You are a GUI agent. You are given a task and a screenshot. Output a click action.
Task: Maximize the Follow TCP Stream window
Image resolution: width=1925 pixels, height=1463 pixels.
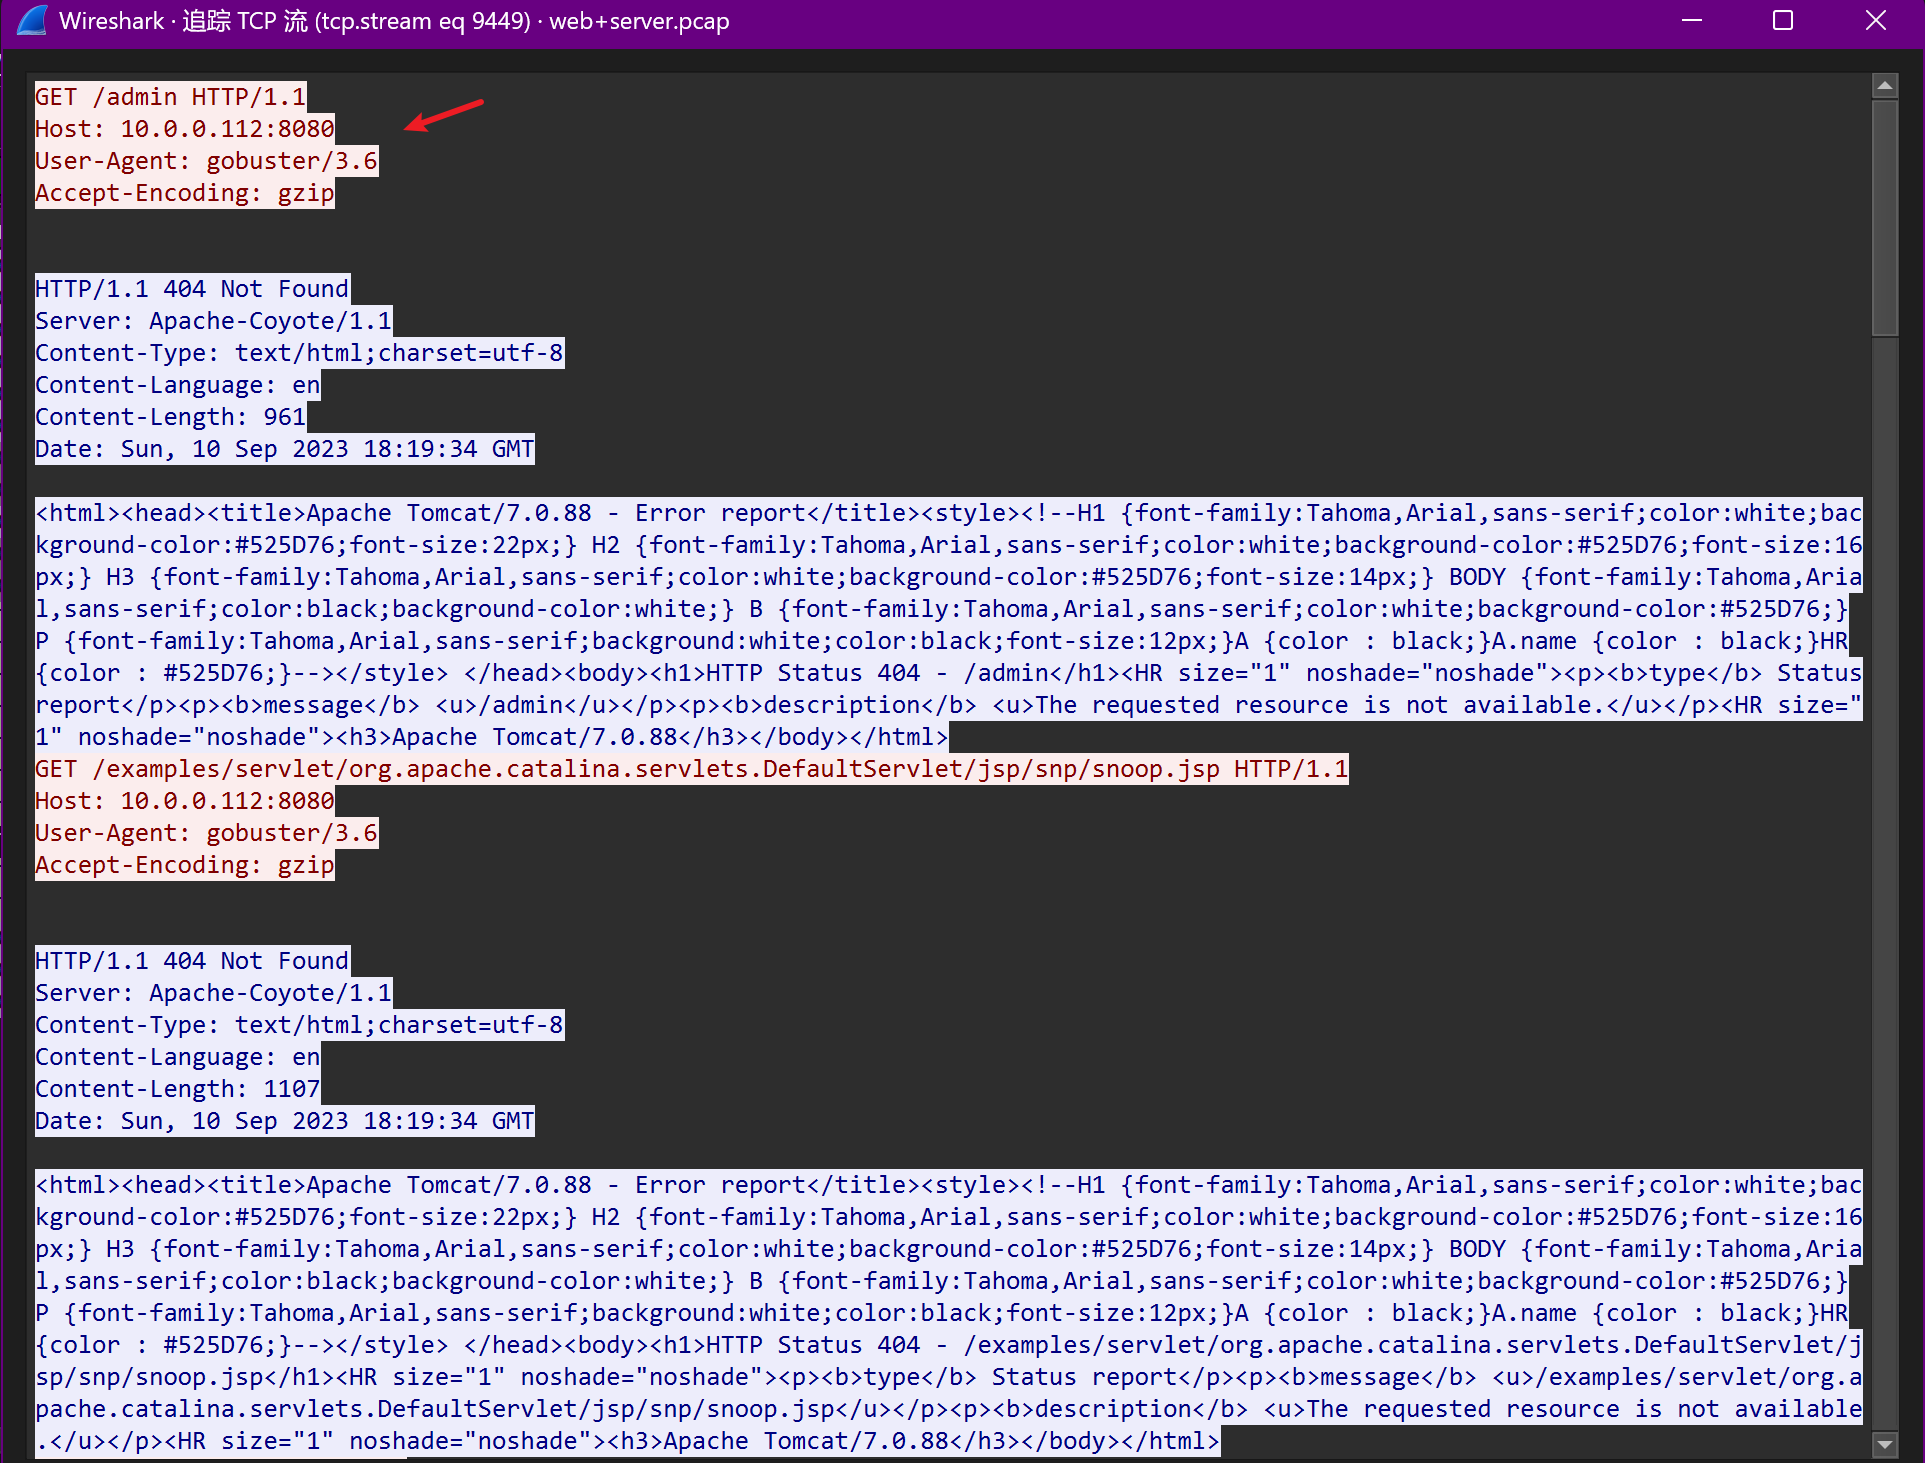pyautogui.click(x=1783, y=21)
